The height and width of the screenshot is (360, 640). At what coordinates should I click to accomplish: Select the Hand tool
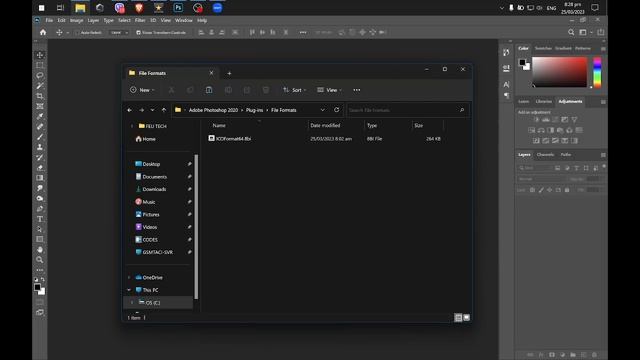tap(40, 249)
